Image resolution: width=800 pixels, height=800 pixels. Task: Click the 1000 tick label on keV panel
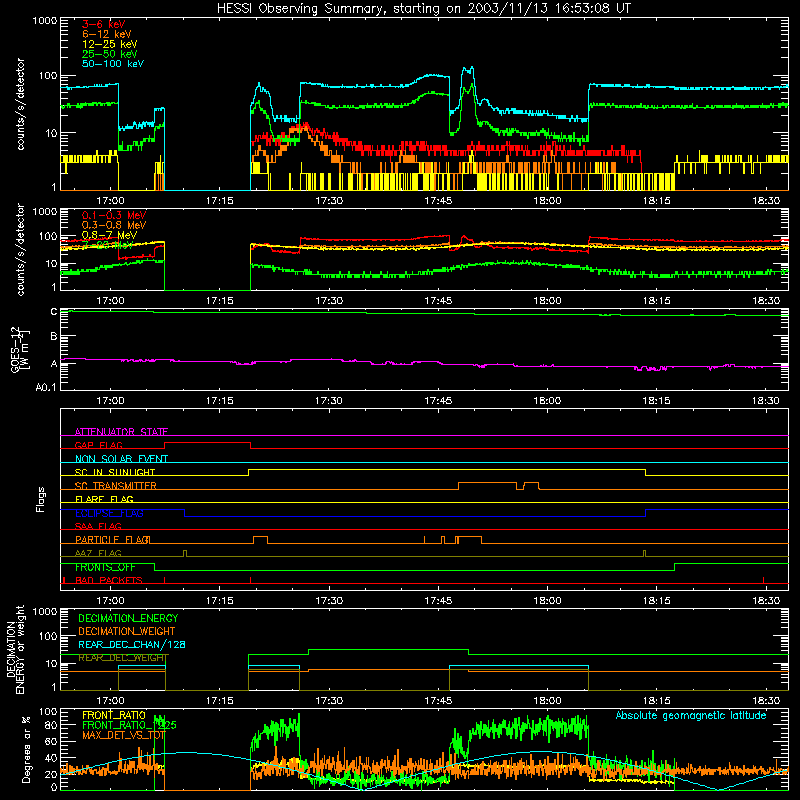click(x=45, y=21)
